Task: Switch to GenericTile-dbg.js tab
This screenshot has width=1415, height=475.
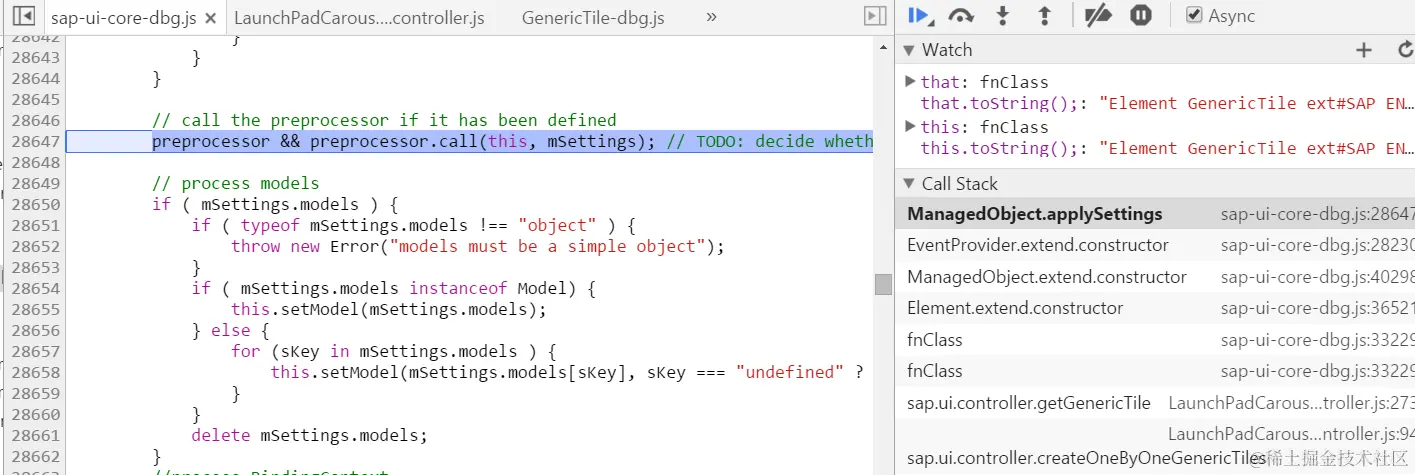Action: [593, 18]
